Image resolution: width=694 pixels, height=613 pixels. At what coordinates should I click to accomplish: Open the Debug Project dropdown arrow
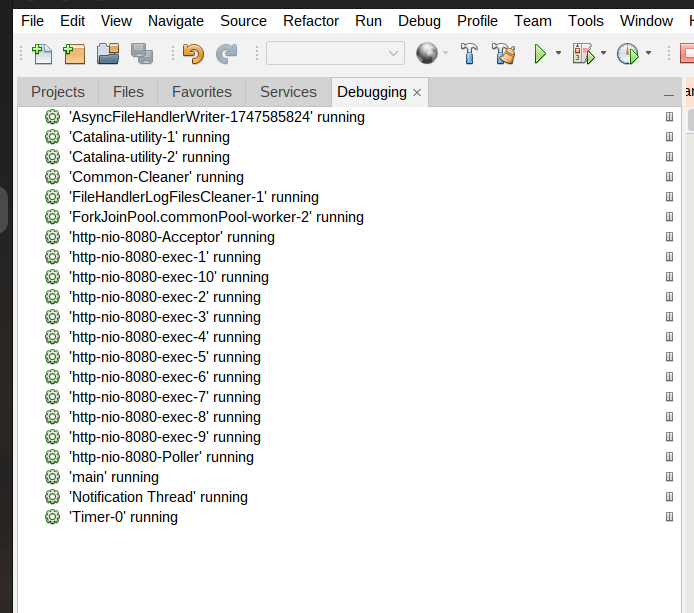pos(603,53)
